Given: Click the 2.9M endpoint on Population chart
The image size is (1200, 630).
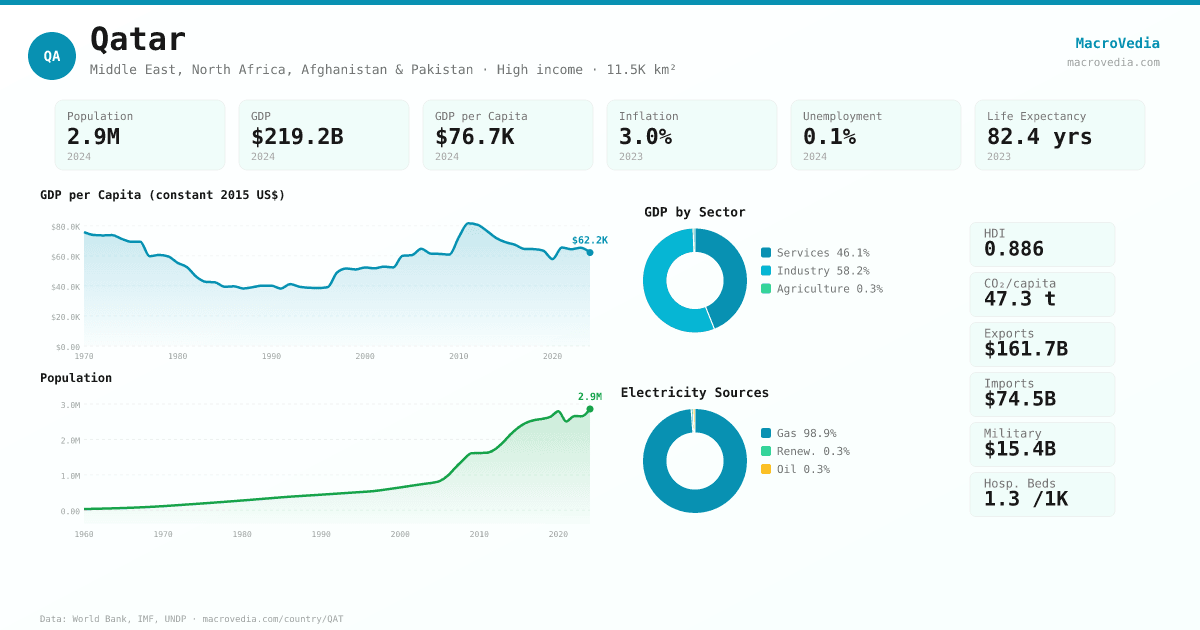Looking at the screenshot, I should [590, 409].
